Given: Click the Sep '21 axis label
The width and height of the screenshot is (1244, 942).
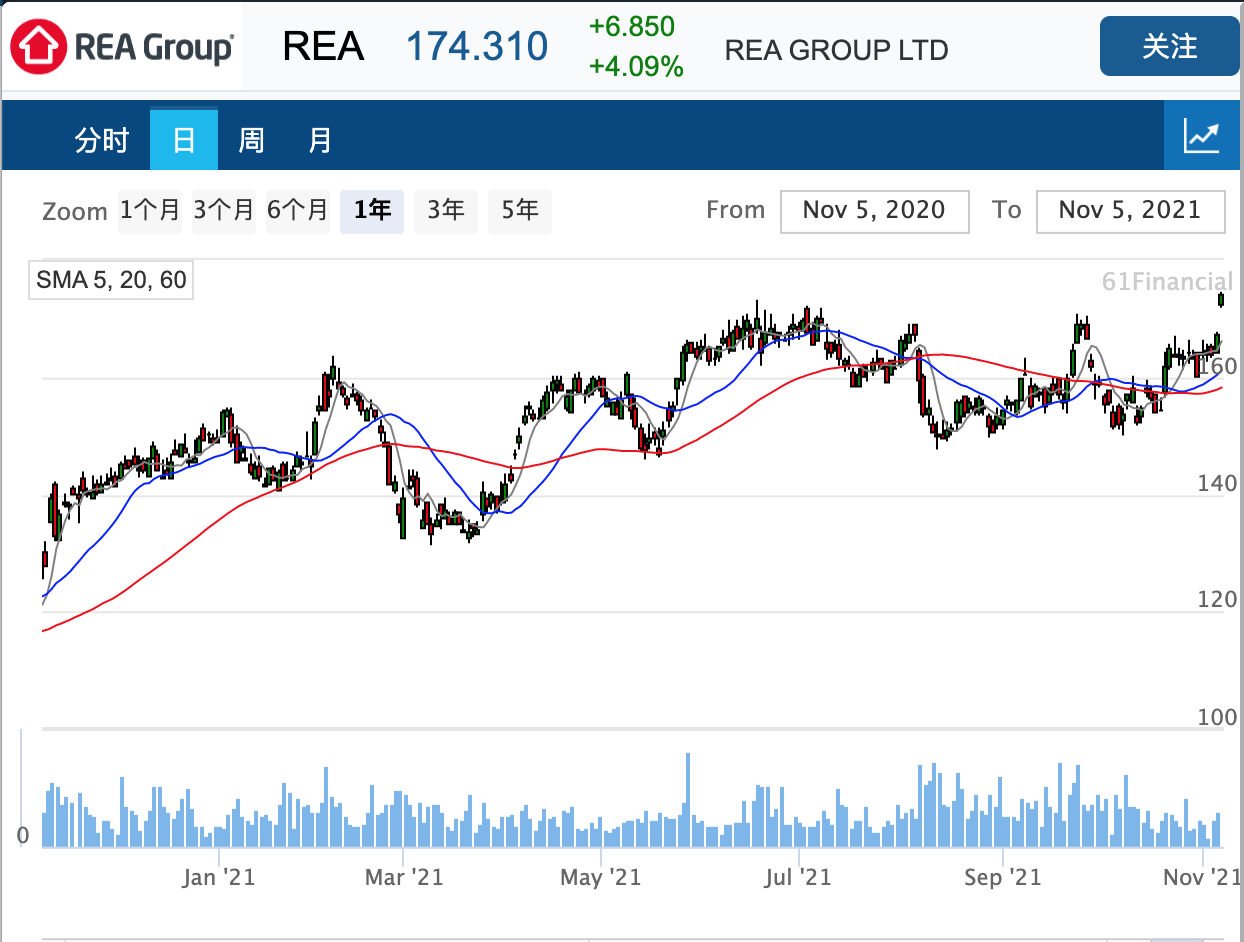Looking at the screenshot, I should (1002, 878).
